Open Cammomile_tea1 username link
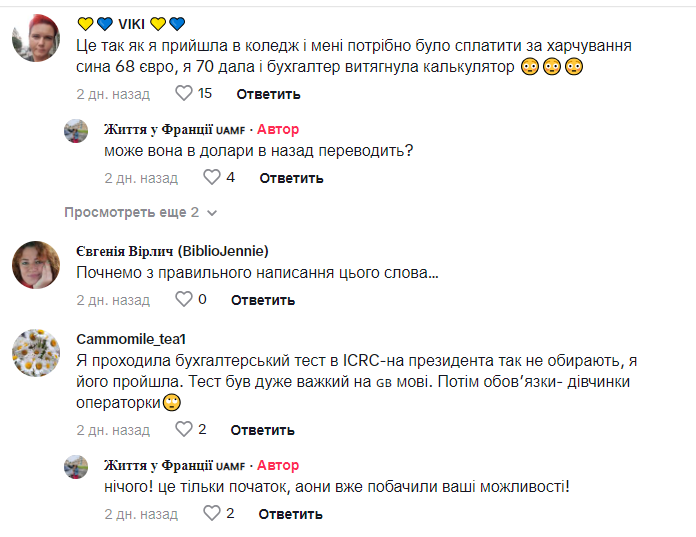The height and width of the screenshot is (537, 696). [131, 338]
